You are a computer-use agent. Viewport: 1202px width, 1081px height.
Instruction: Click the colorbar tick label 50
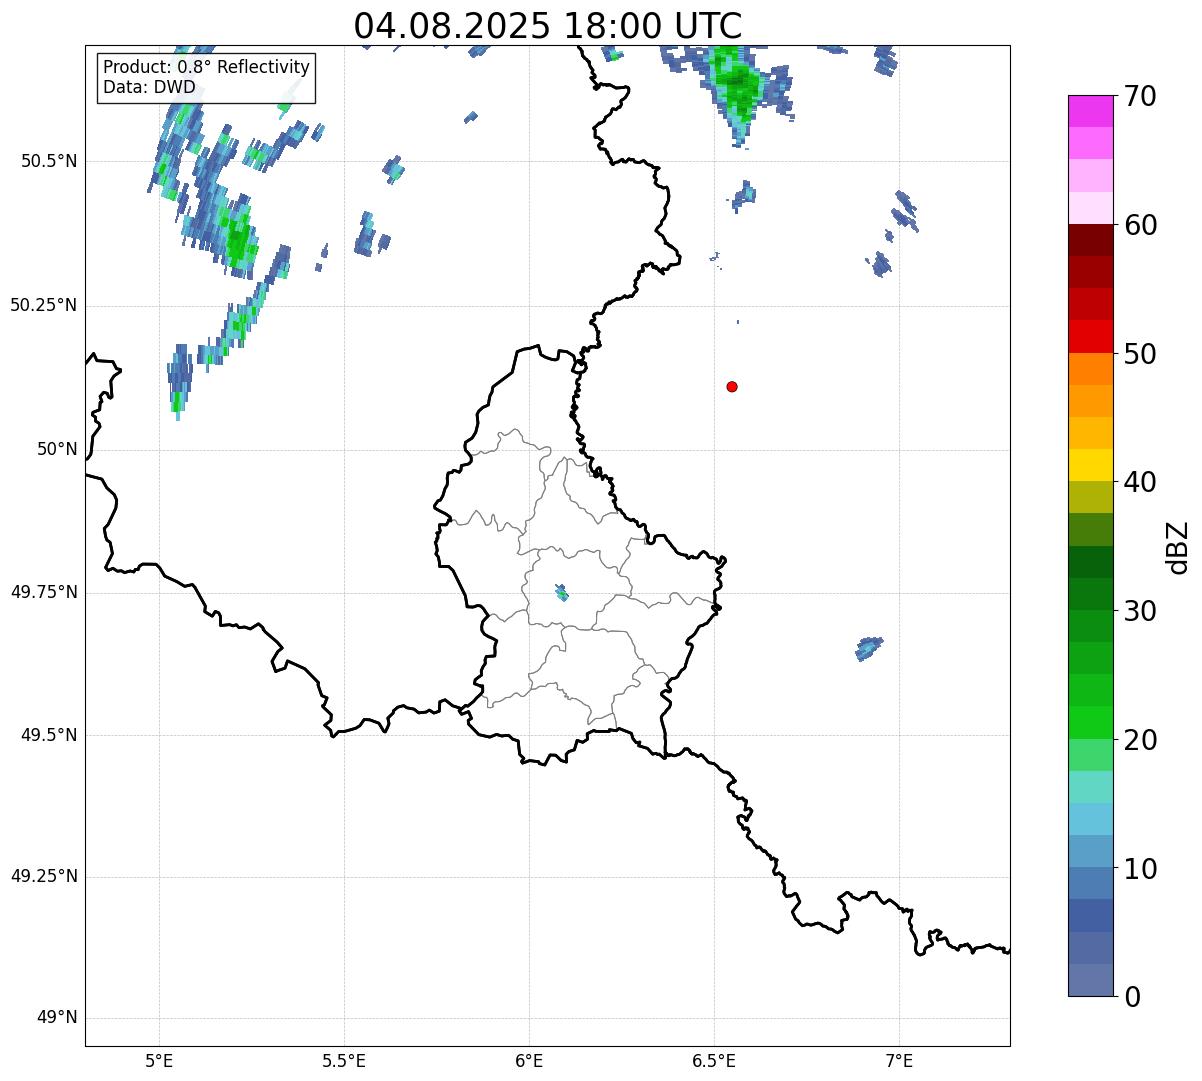click(x=1141, y=354)
